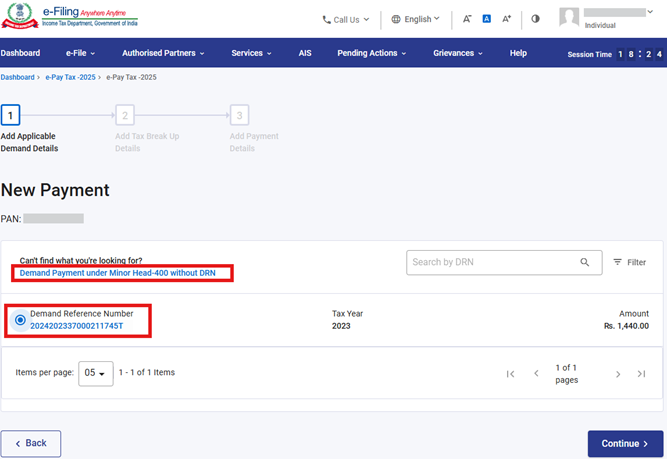Reset to default font size A icon
Viewport: 667px width, 459px height.
(487, 19)
